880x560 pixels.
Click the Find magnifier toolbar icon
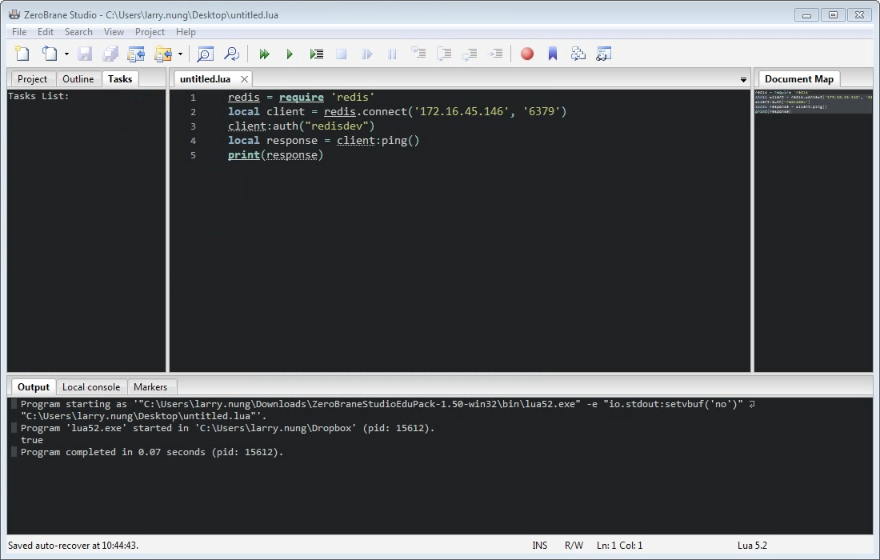tap(205, 54)
